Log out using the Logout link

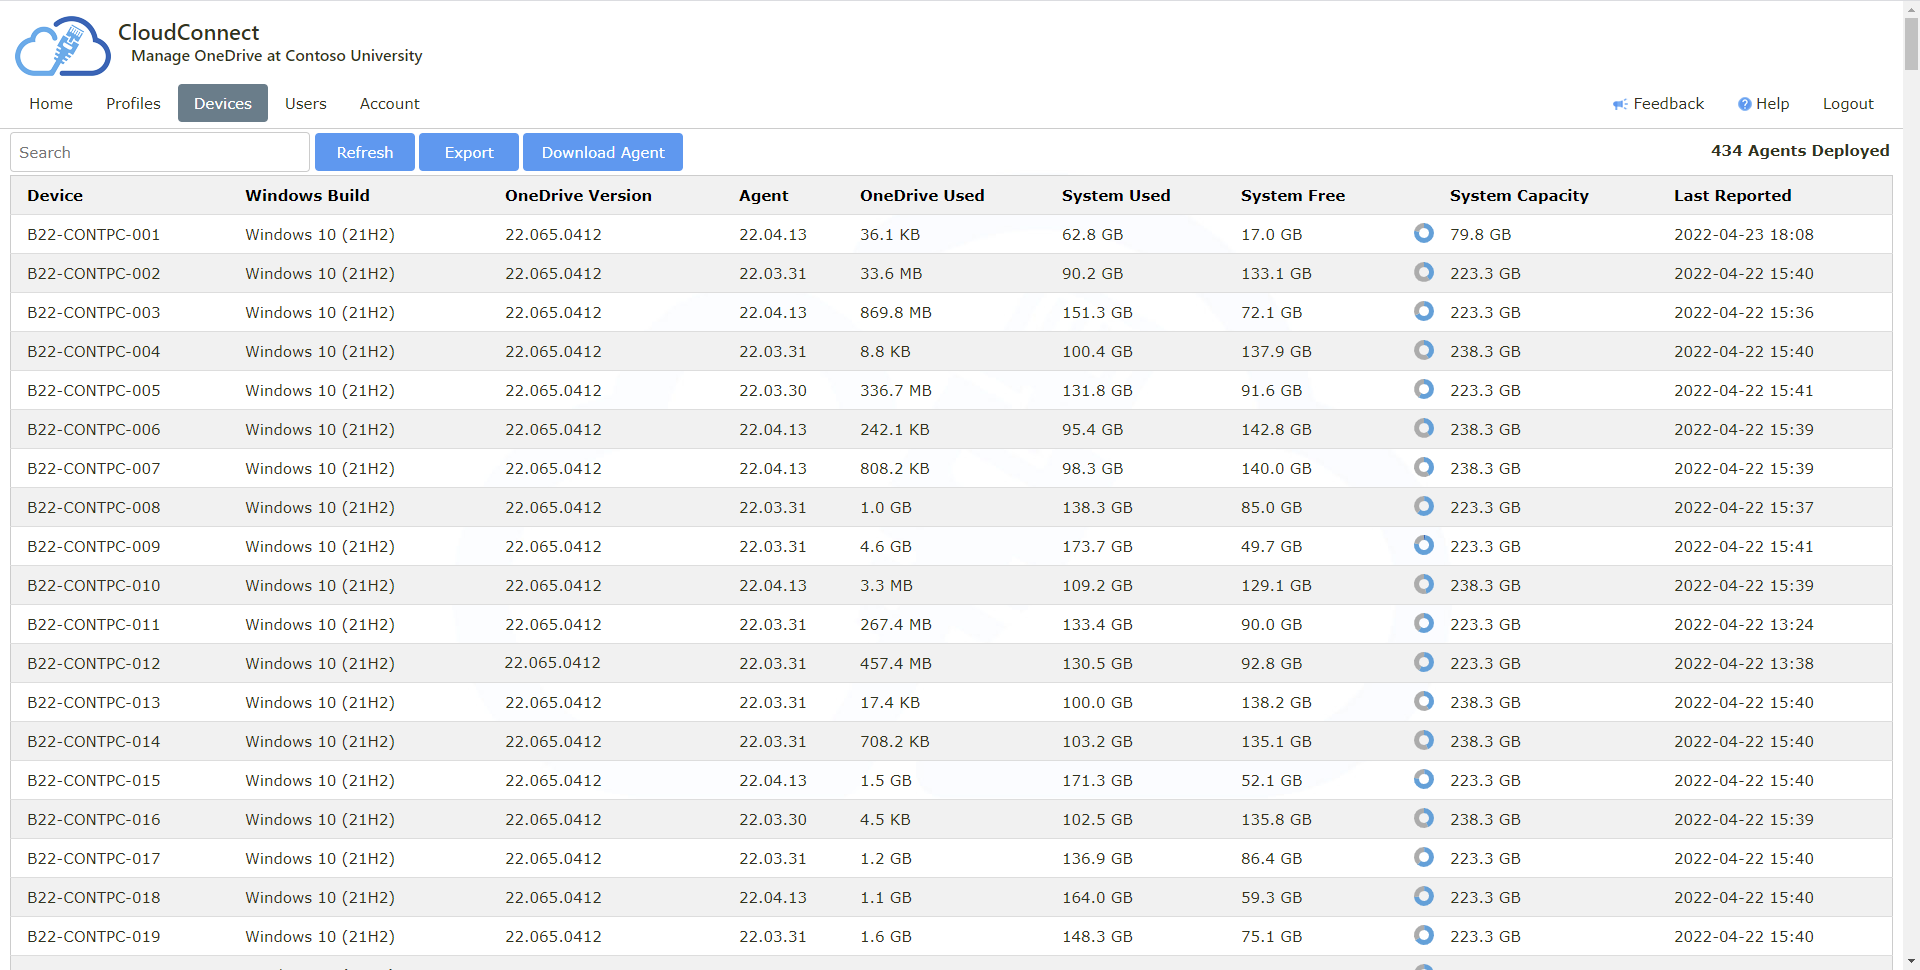[x=1847, y=103]
